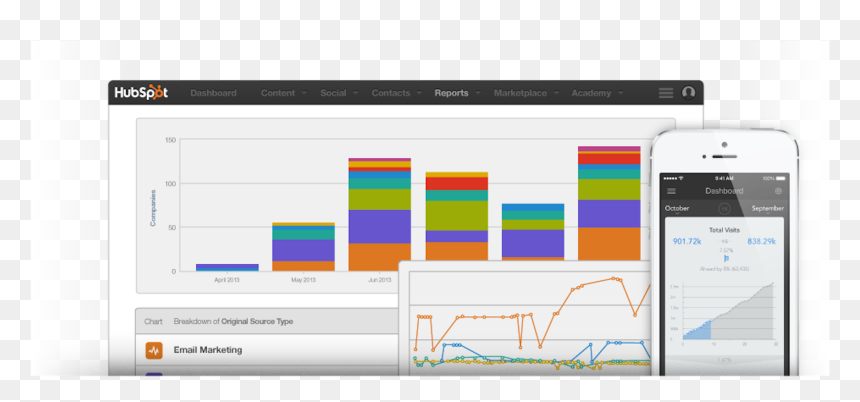Click the Companies y-axis label
This screenshot has width=860, height=402.
pos(153,208)
